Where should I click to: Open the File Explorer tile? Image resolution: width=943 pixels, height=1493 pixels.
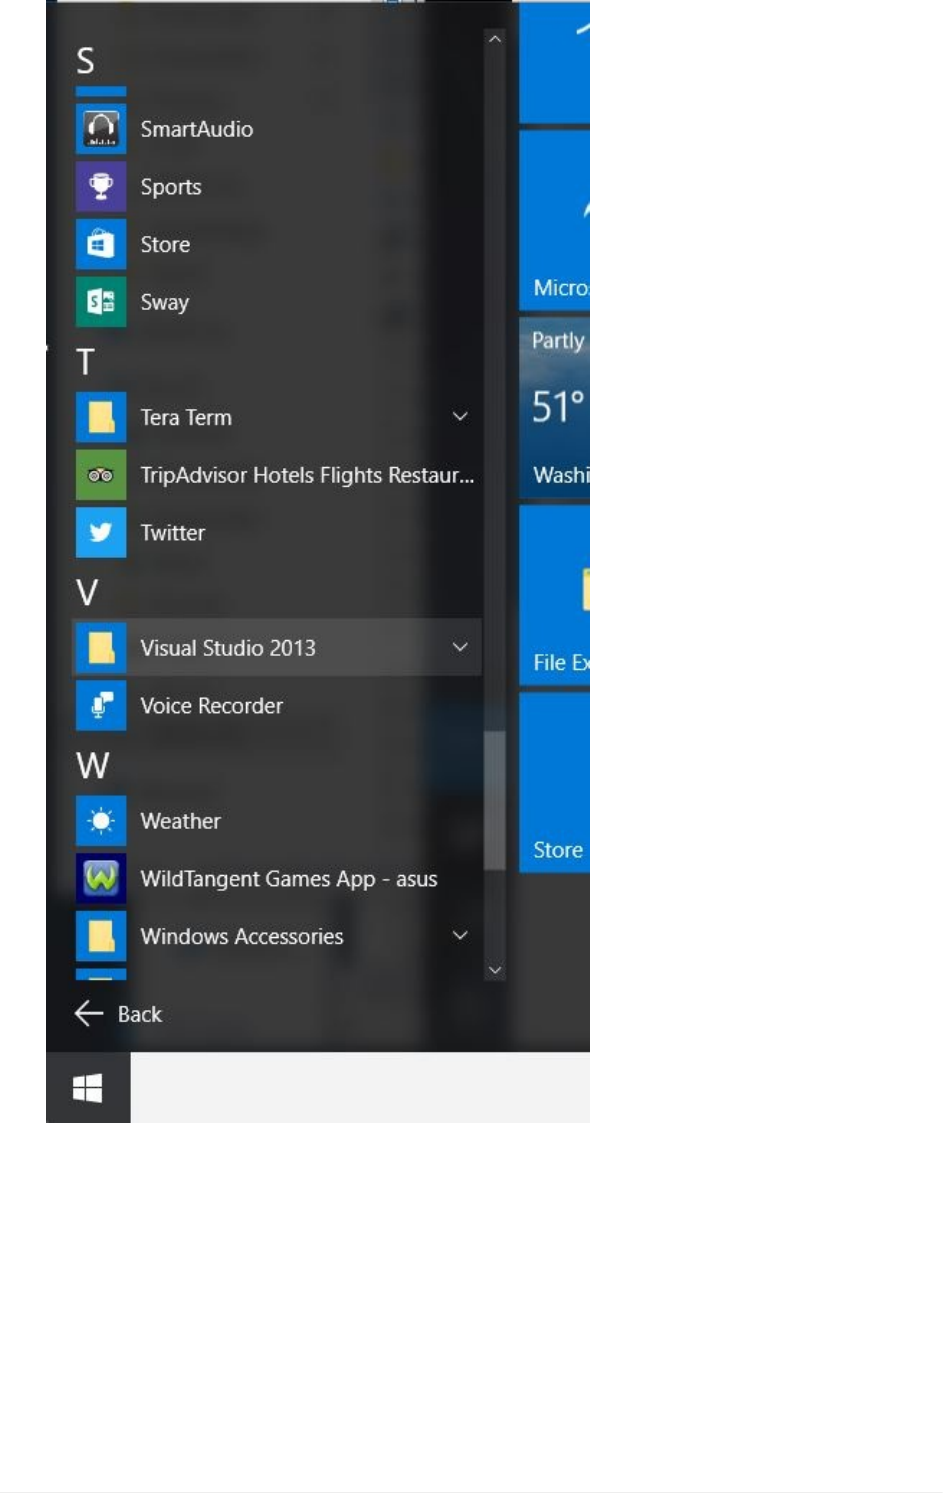pos(554,595)
